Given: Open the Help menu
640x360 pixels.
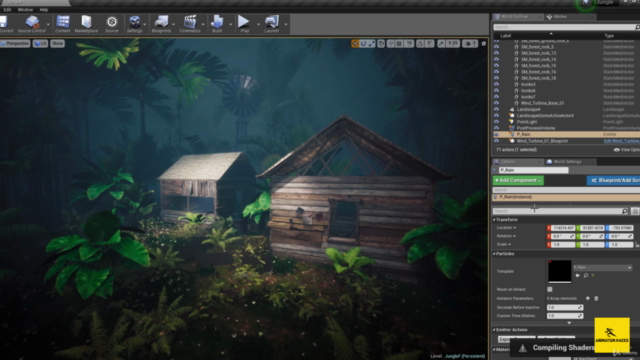Looking at the screenshot, I should pyautogui.click(x=44, y=9).
